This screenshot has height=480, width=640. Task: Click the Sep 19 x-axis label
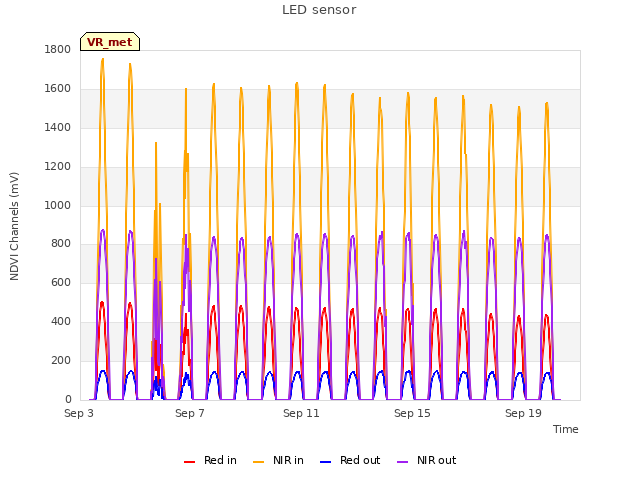(523, 413)
